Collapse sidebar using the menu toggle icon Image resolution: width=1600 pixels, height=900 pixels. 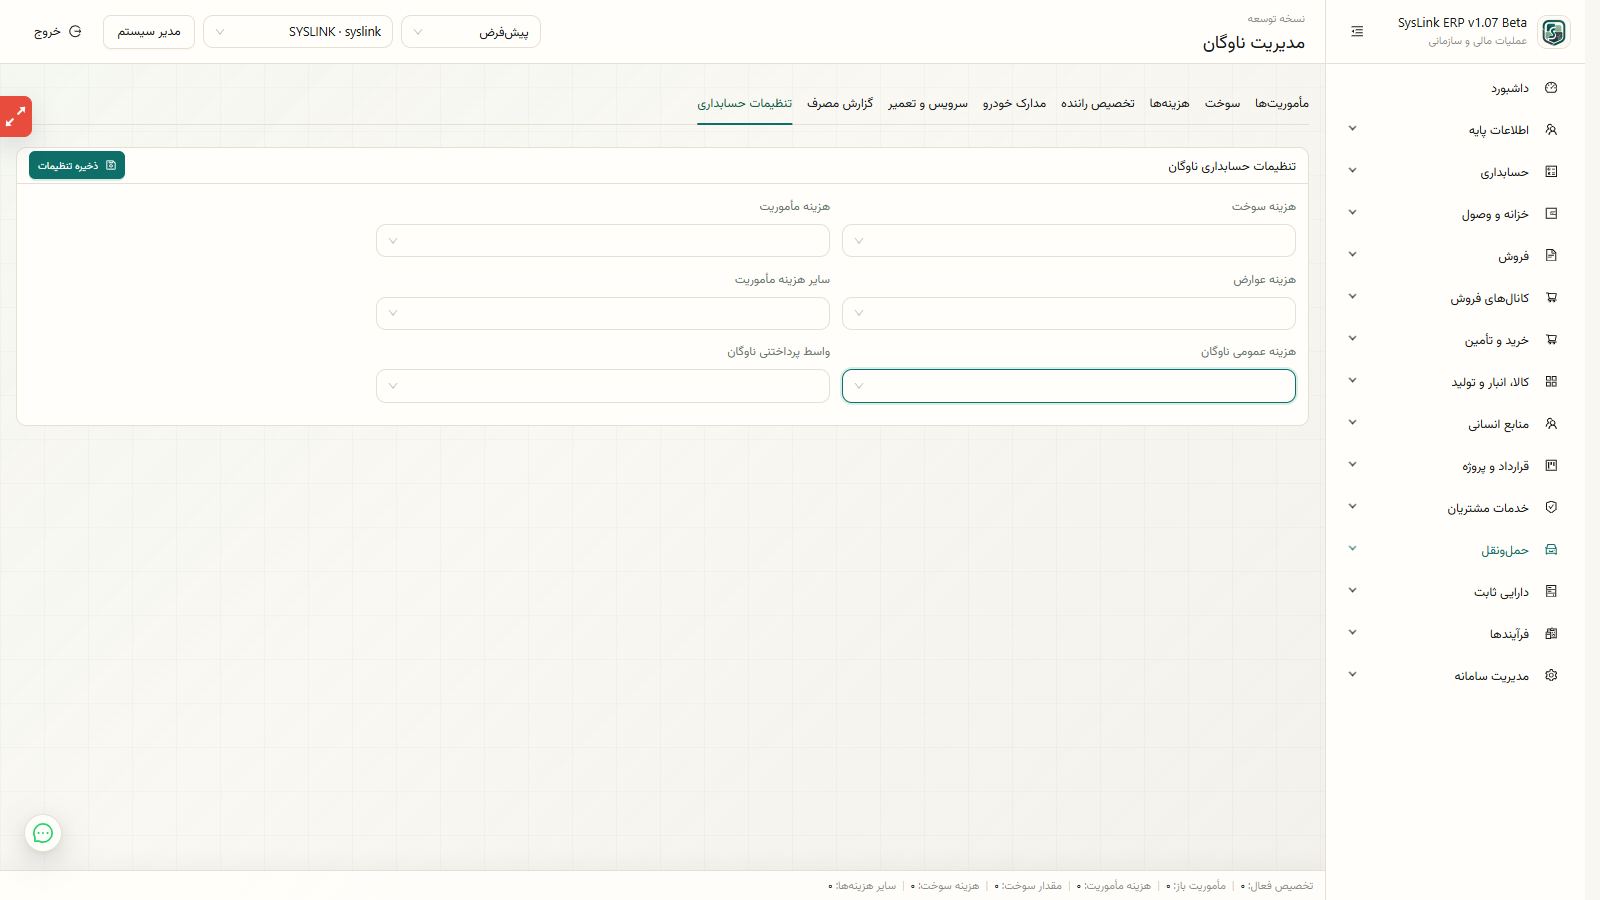(x=1357, y=32)
